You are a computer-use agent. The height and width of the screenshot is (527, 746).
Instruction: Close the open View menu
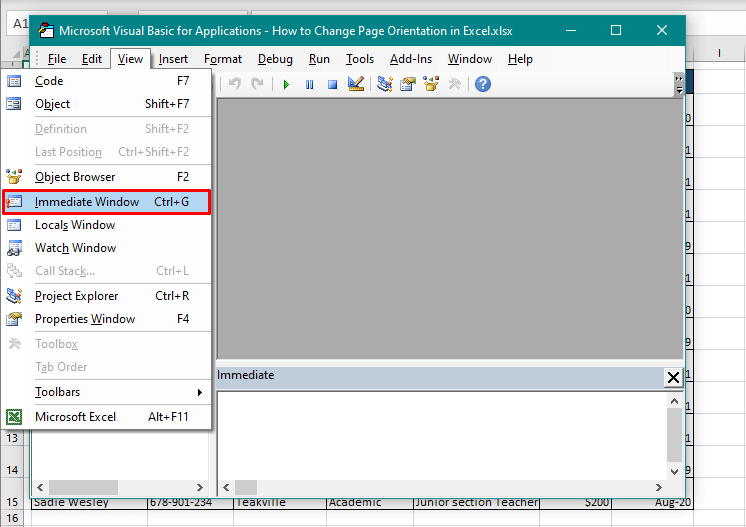point(130,59)
